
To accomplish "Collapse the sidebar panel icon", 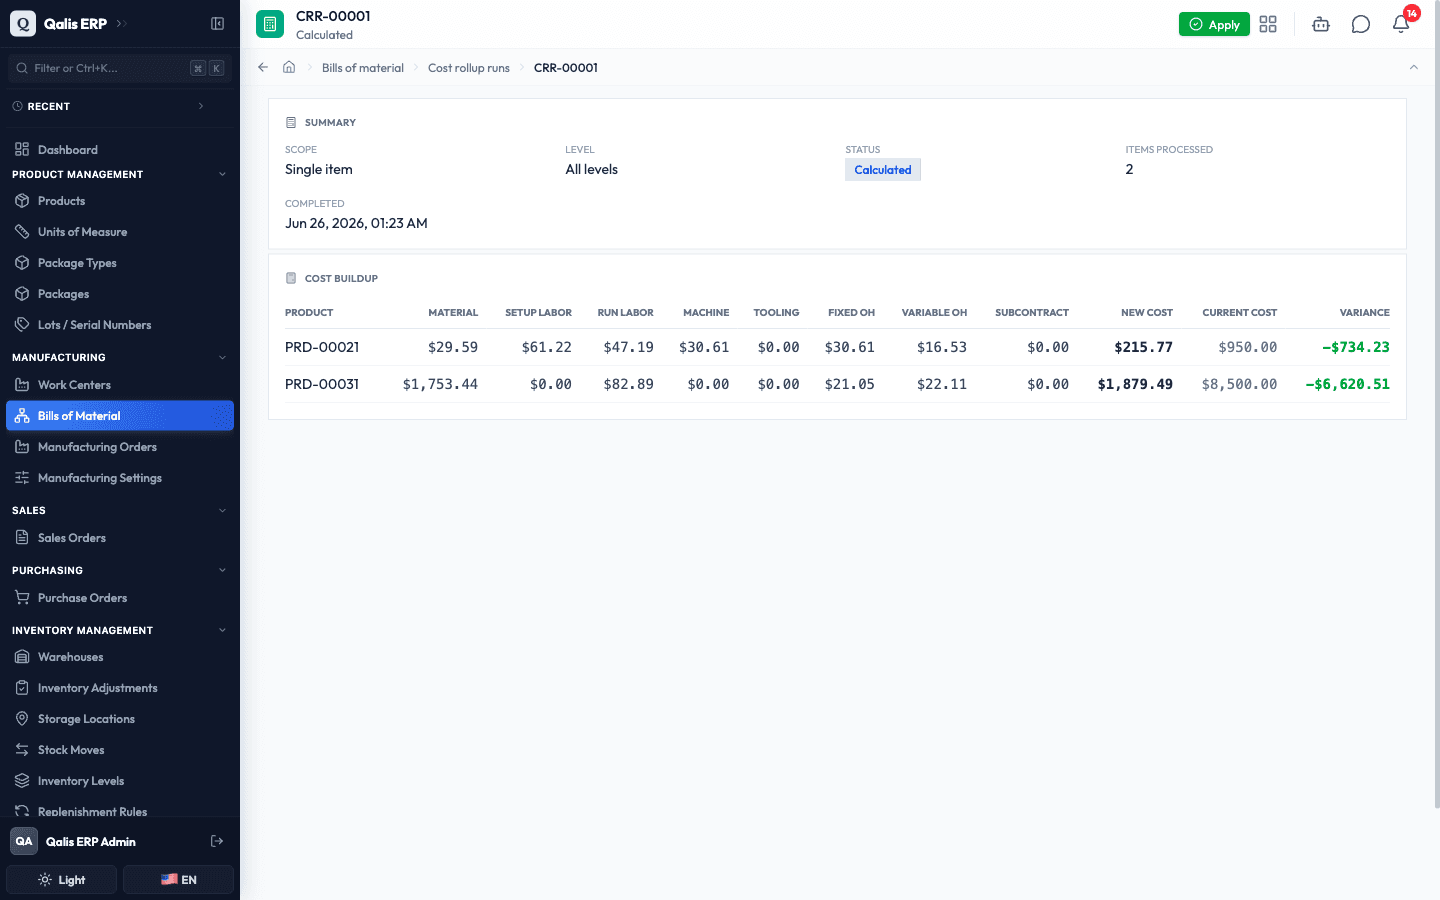I will coord(217,24).
